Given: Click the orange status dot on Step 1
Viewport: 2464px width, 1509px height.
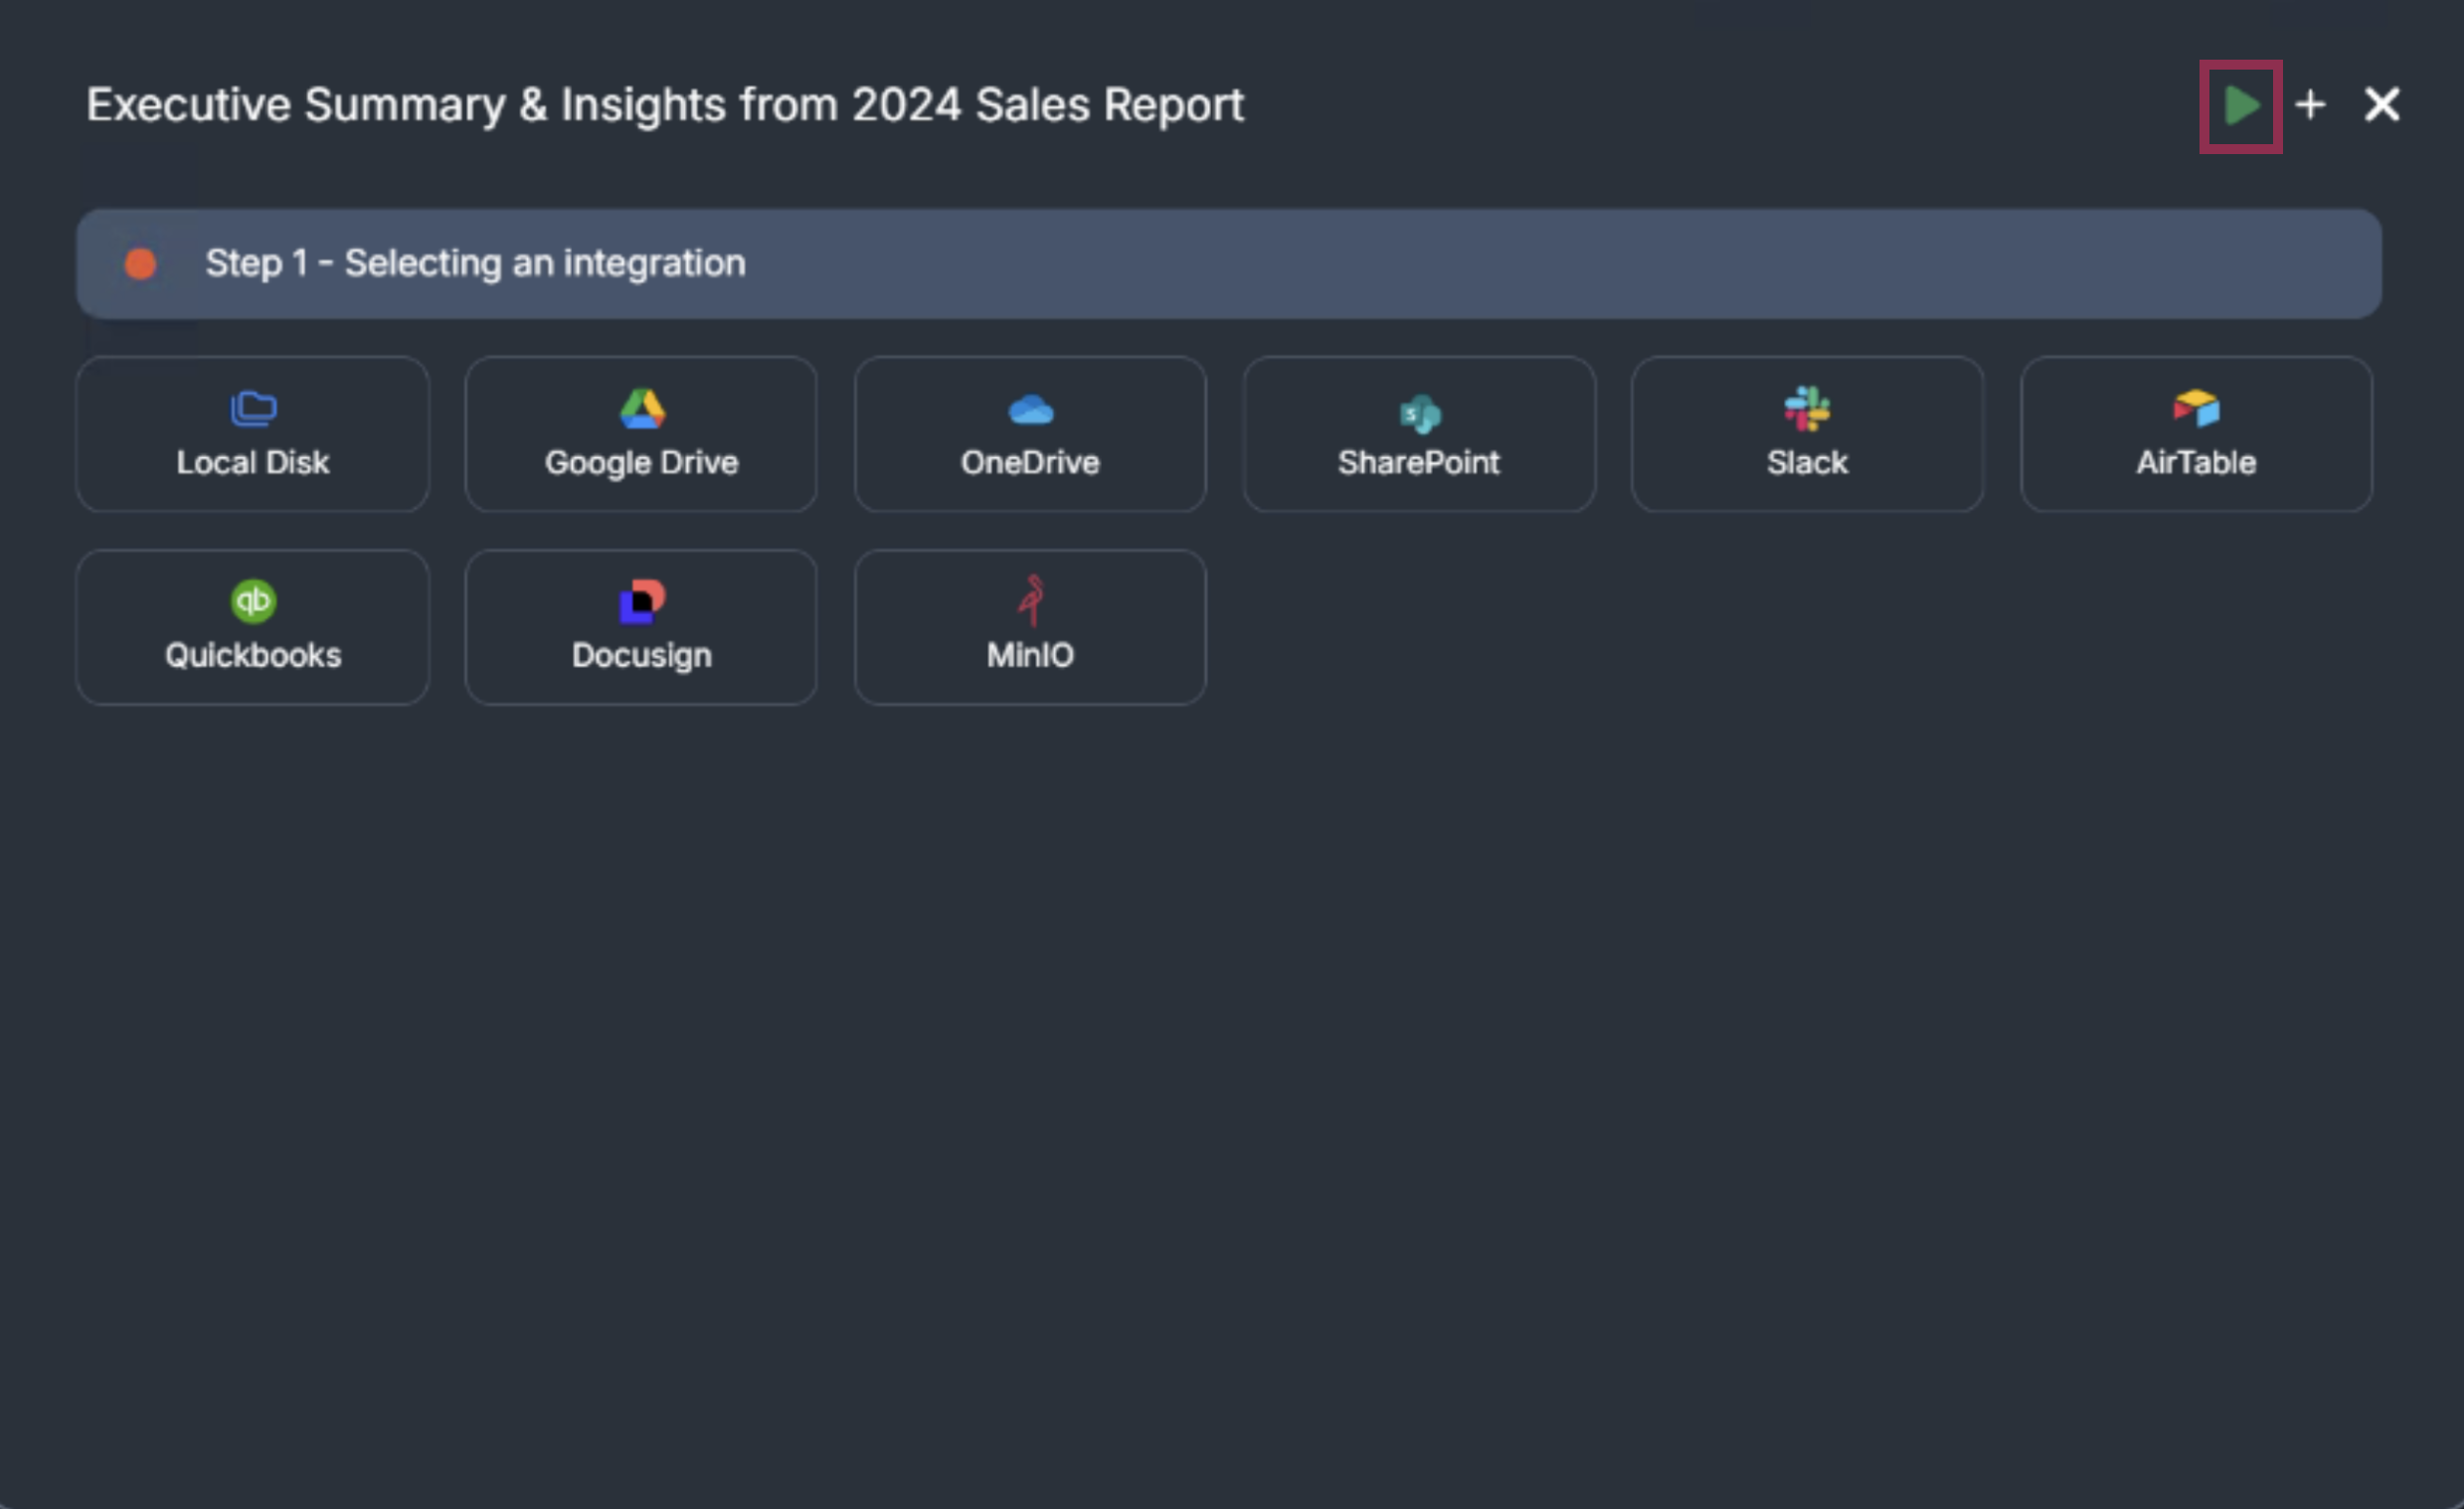Looking at the screenshot, I should (x=140, y=264).
